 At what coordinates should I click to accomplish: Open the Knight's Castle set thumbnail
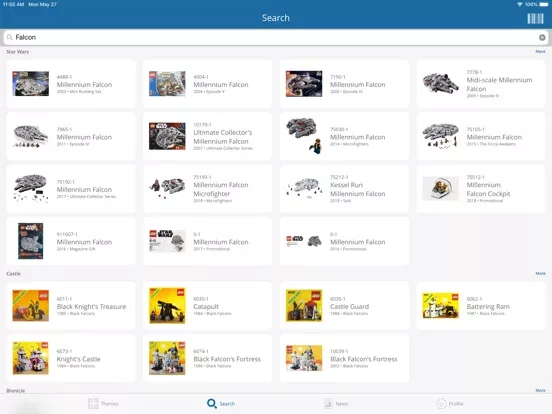click(x=31, y=358)
